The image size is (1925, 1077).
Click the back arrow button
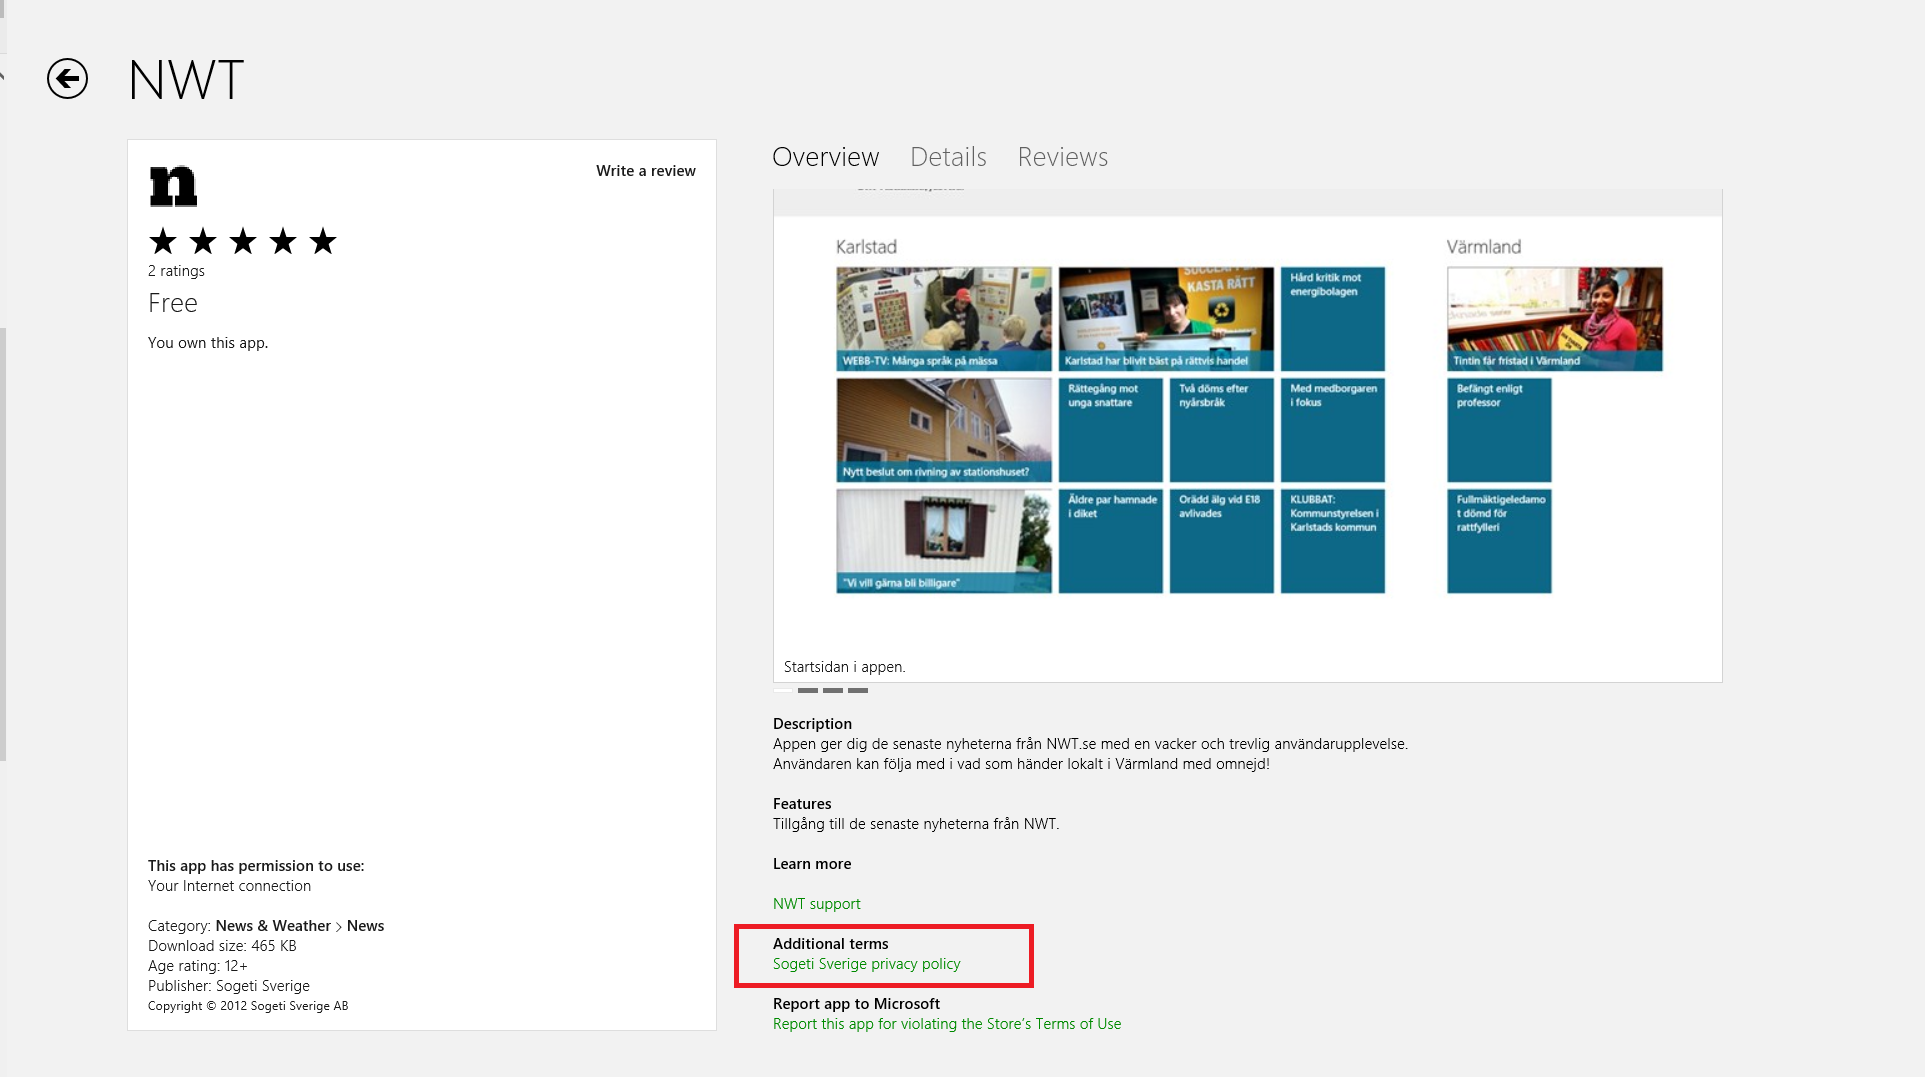point(67,79)
